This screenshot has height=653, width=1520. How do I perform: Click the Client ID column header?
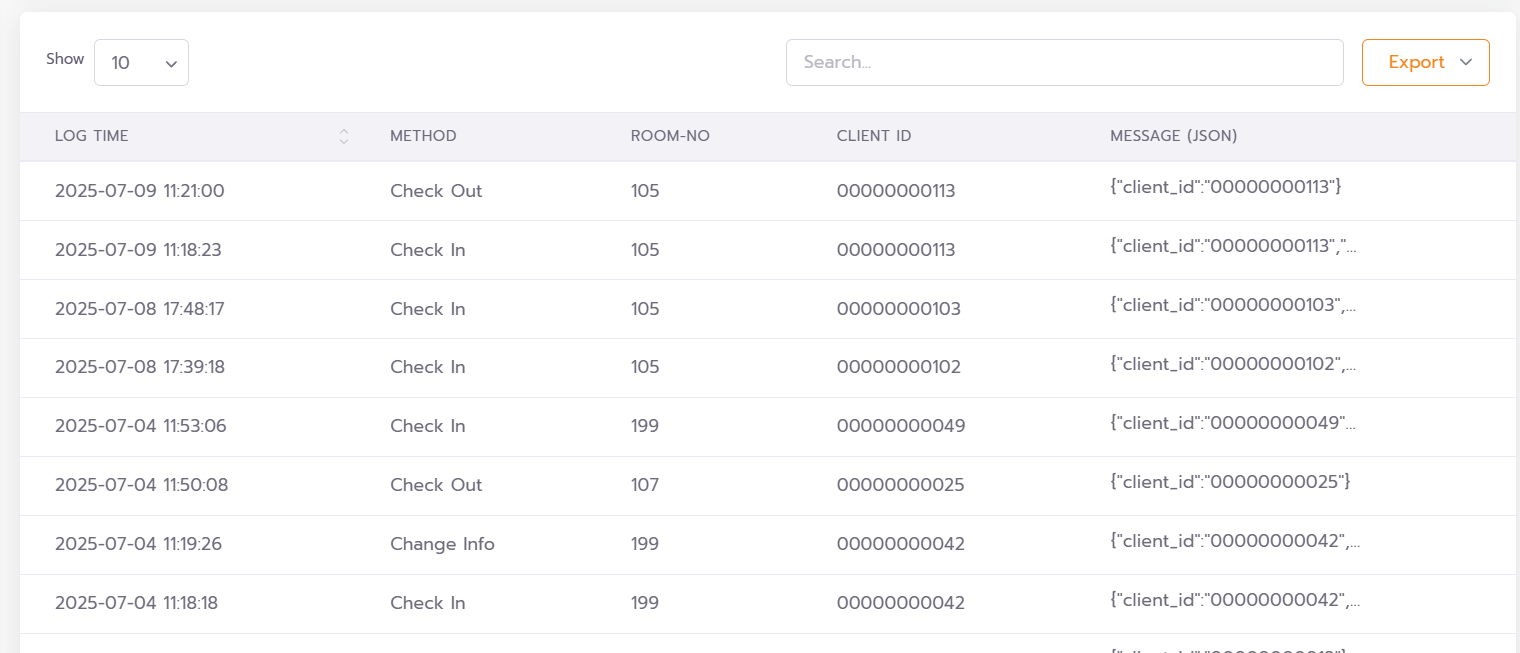[874, 136]
